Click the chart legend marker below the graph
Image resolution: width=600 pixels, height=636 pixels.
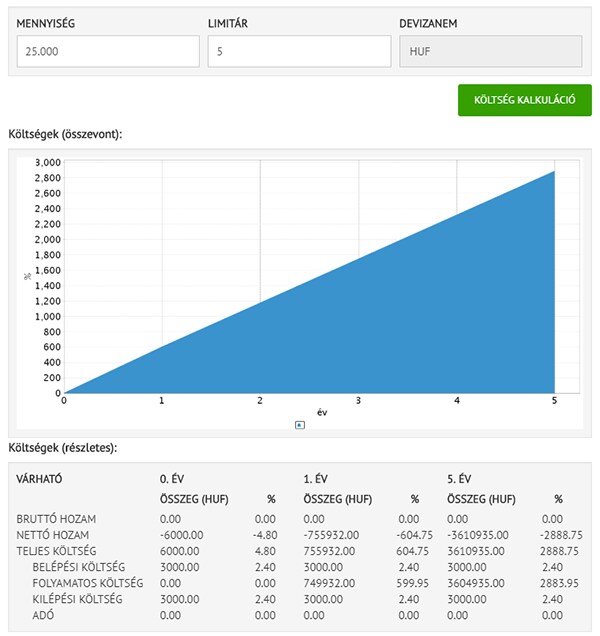pos(299,425)
